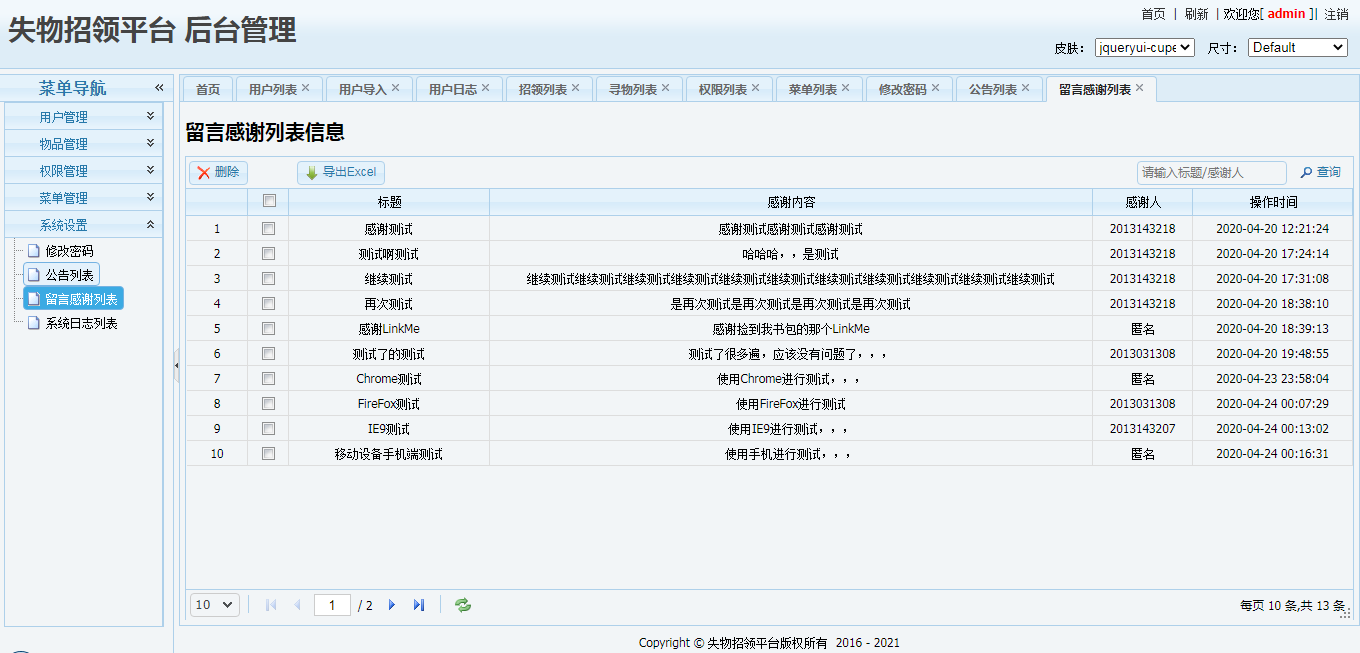Collapse the 菜单导航 sidebar panel

158,88
